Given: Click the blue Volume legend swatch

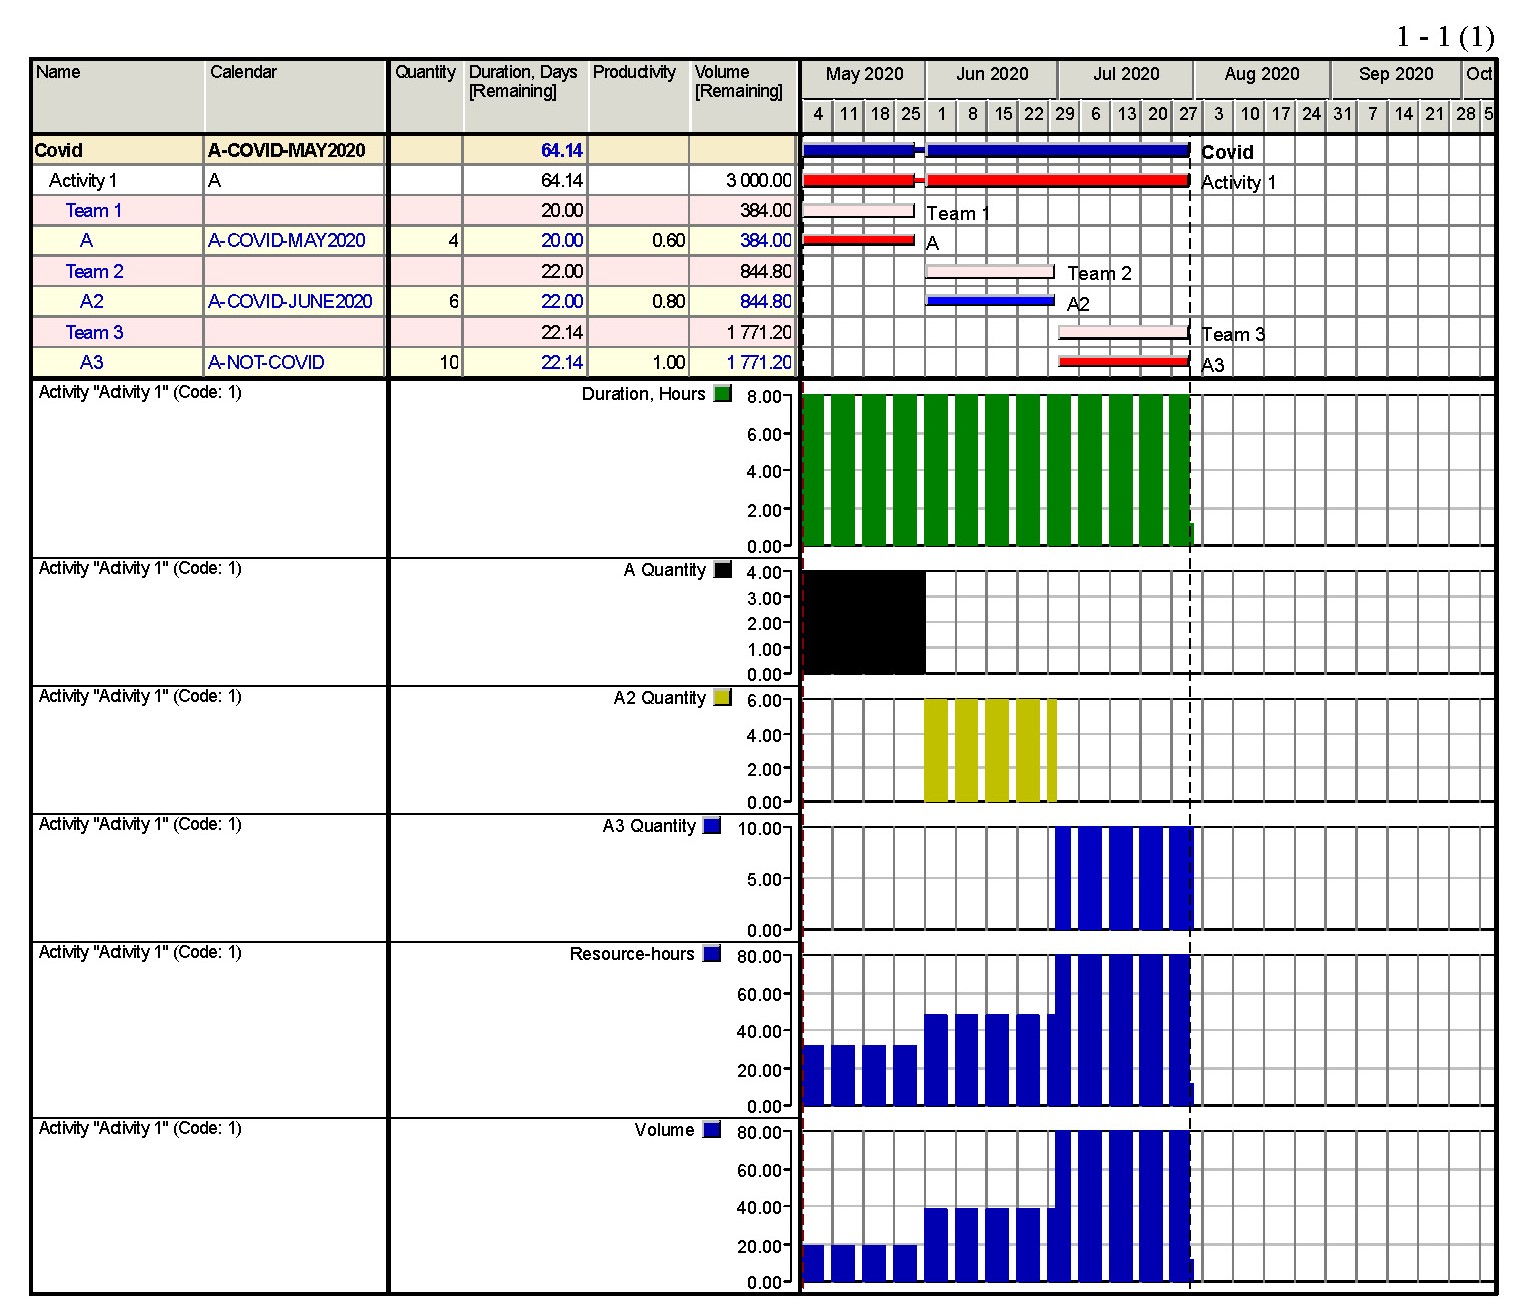Looking at the screenshot, I should [712, 1130].
